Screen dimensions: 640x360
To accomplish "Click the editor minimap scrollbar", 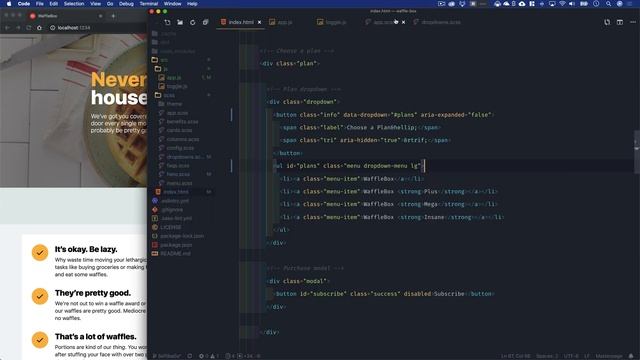I will (637, 151).
